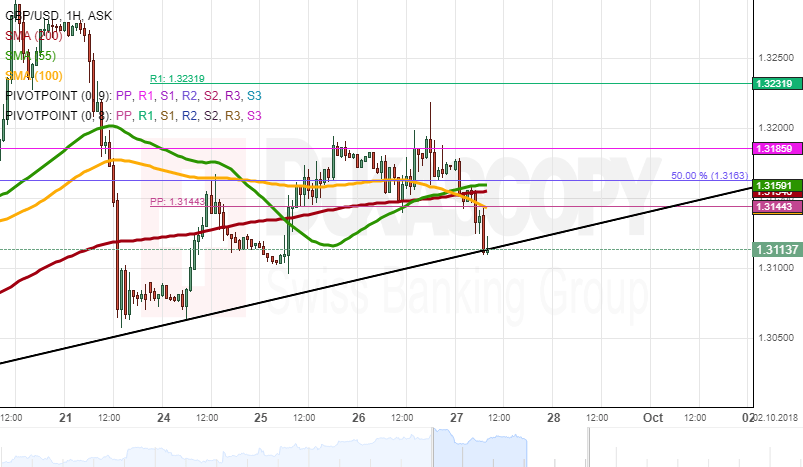Image resolution: width=803 pixels, height=467 pixels.
Task: Select date 26 on the time axis
Action: click(358, 416)
